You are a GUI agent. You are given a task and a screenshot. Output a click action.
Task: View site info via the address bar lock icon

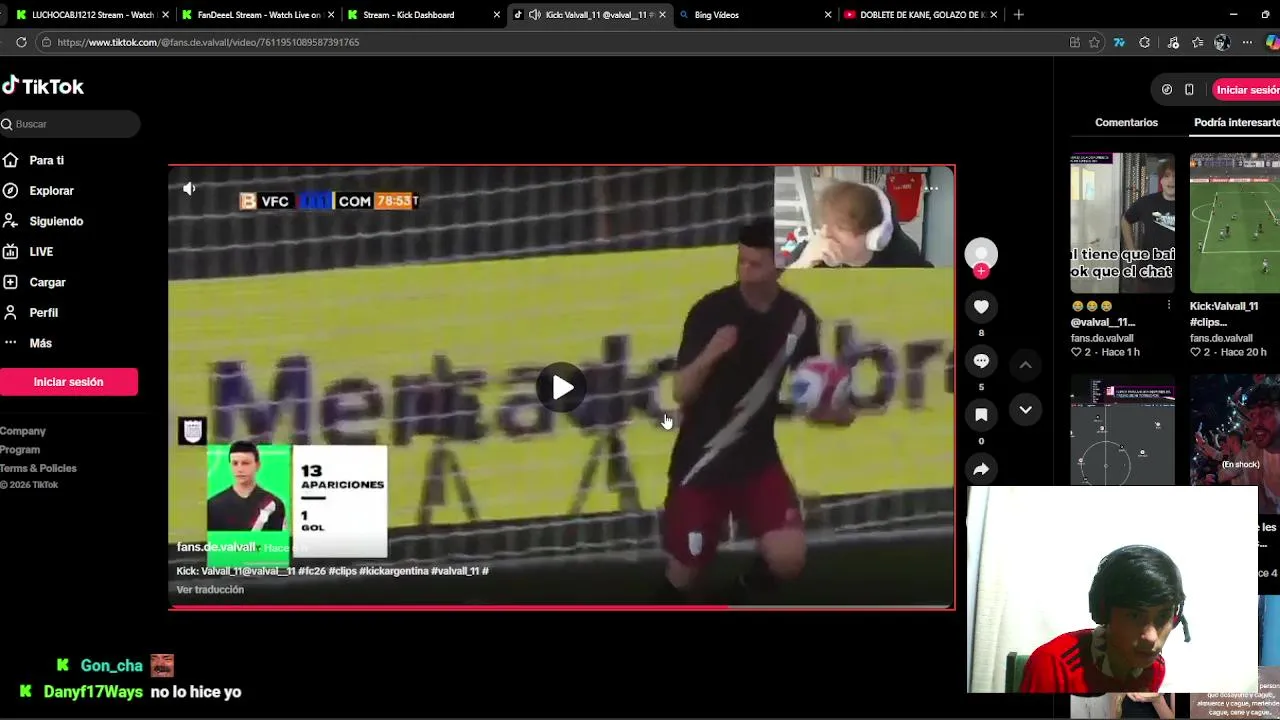click(x=46, y=42)
